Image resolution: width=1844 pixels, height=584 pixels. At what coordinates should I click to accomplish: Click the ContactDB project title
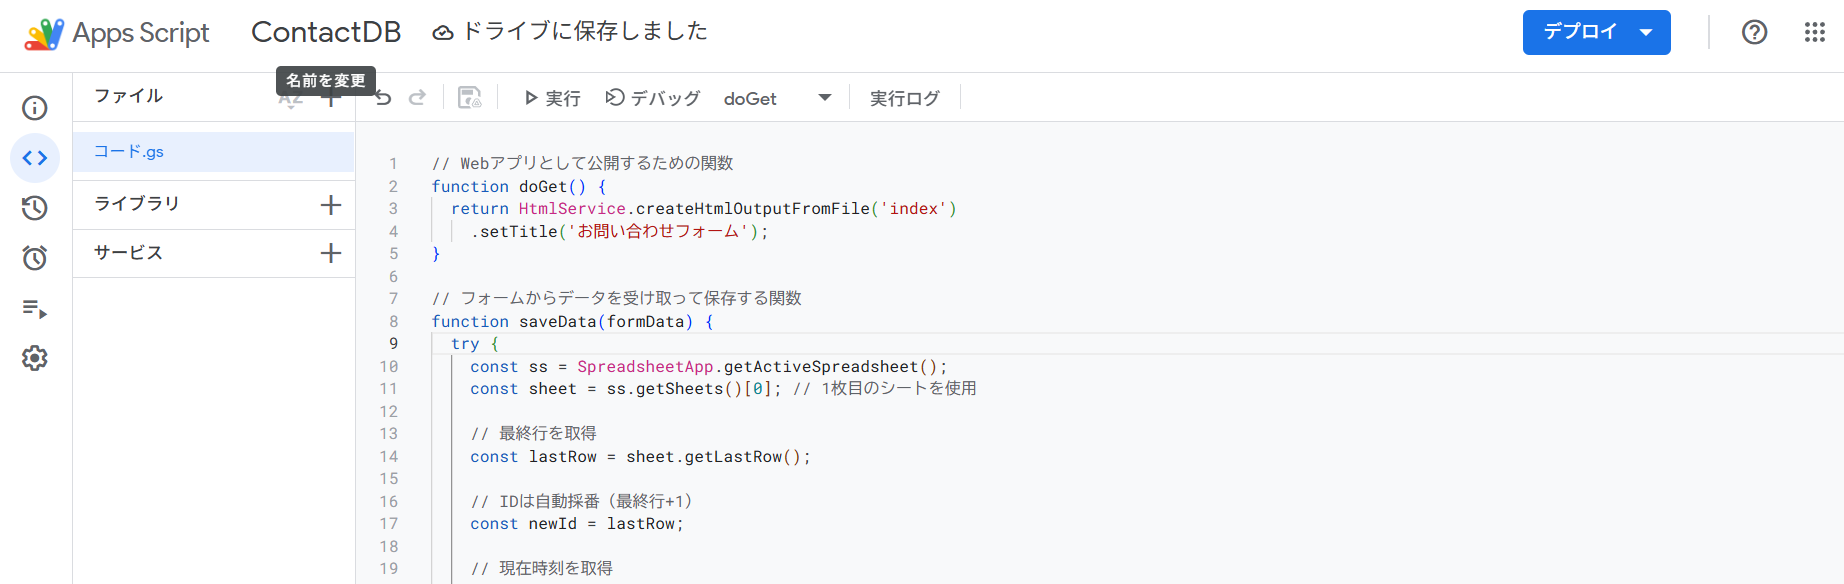326,32
